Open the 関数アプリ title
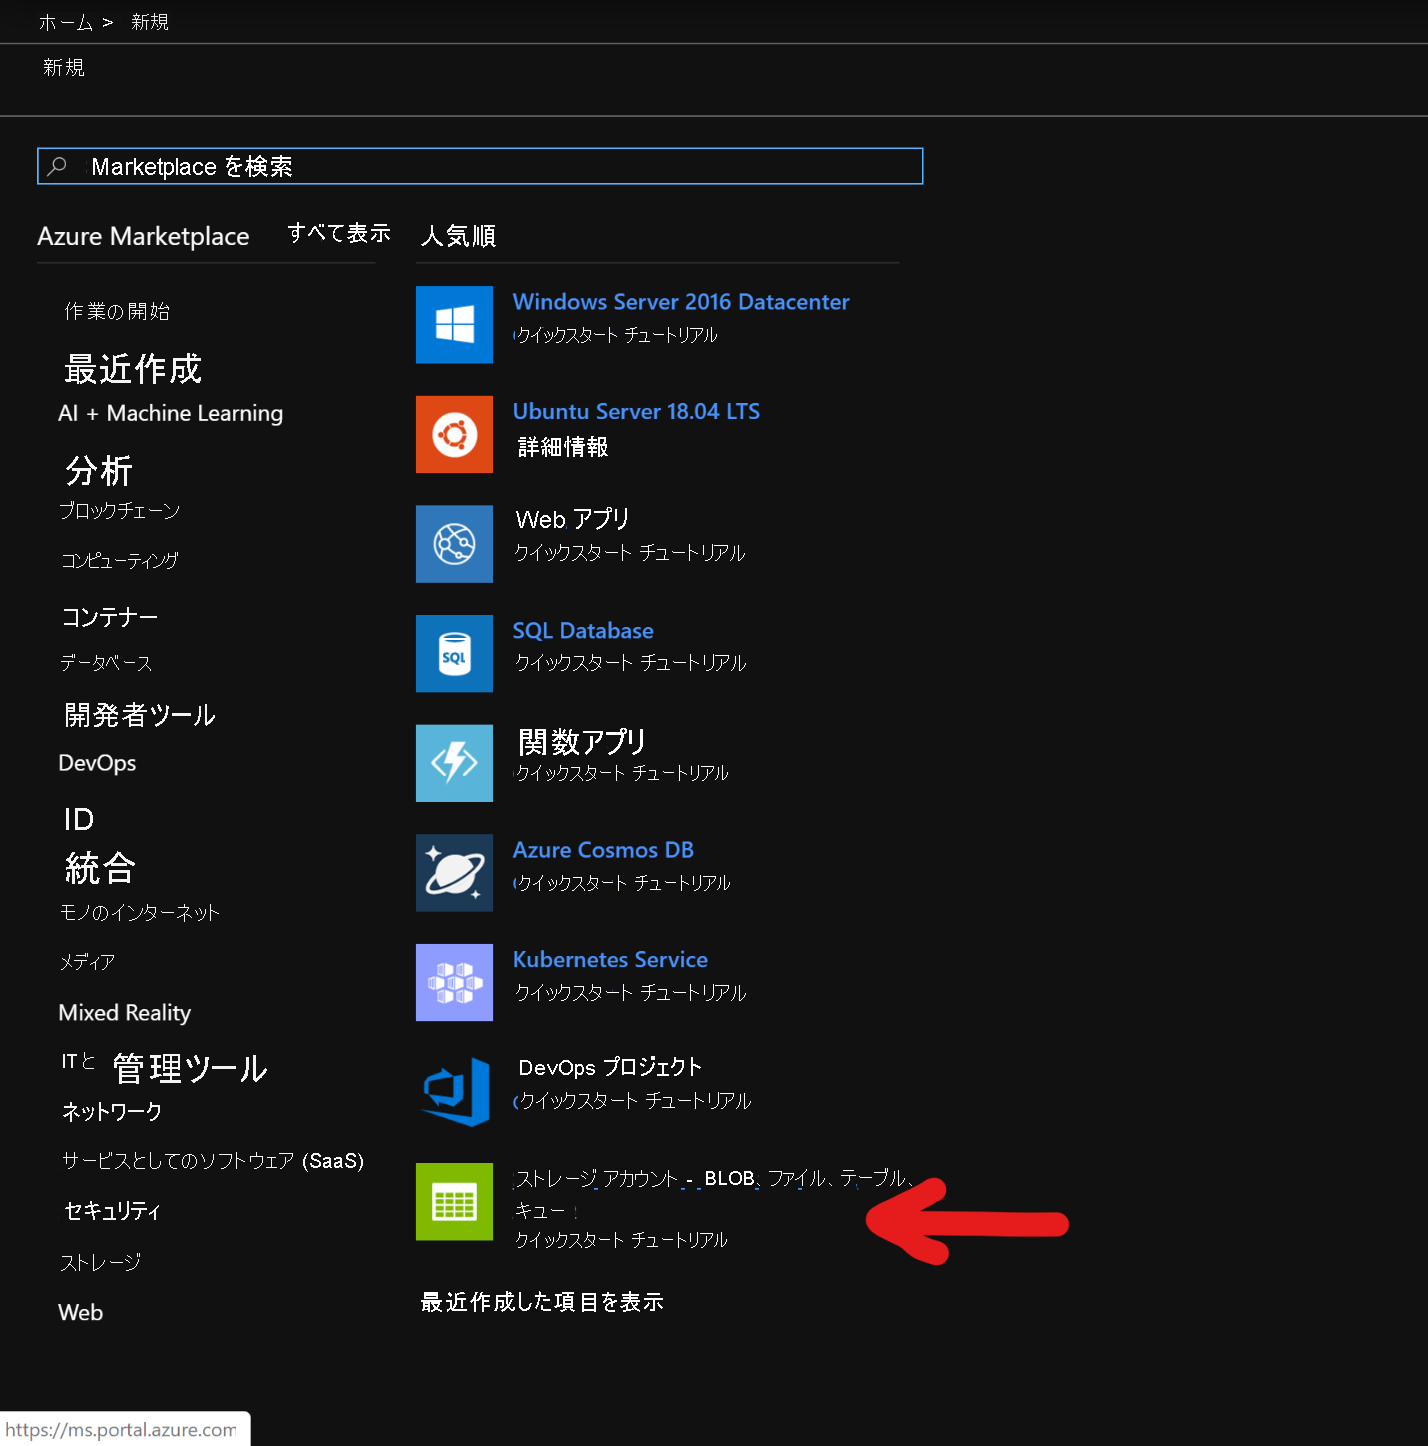Viewport: 1428px width, 1446px height. (581, 741)
